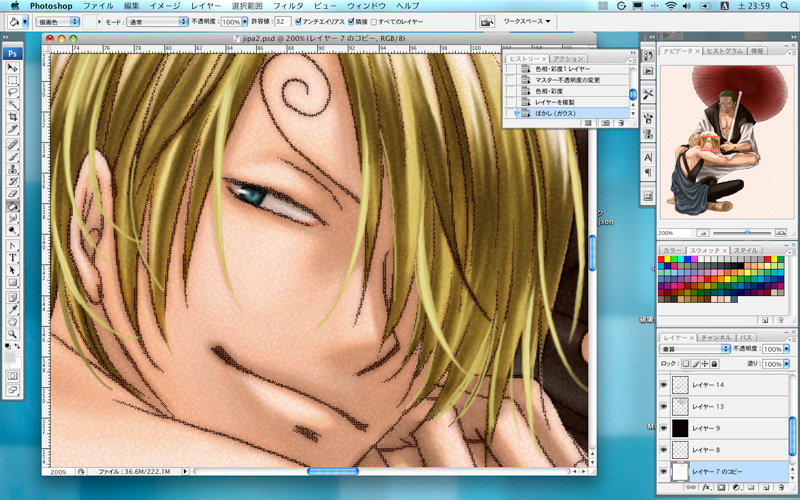Select the Paint Bucket tool in toolbox
This screenshot has height=500, width=800.
click(12, 206)
